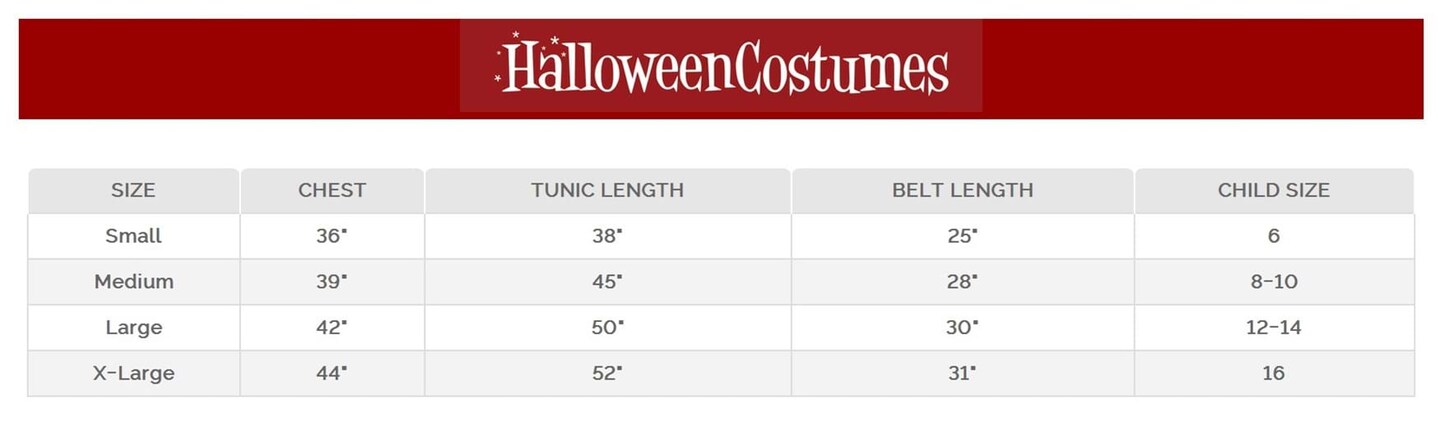Select the 50" tunic length cell
The height and width of the screenshot is (424, 1440).
click(606, 328)
